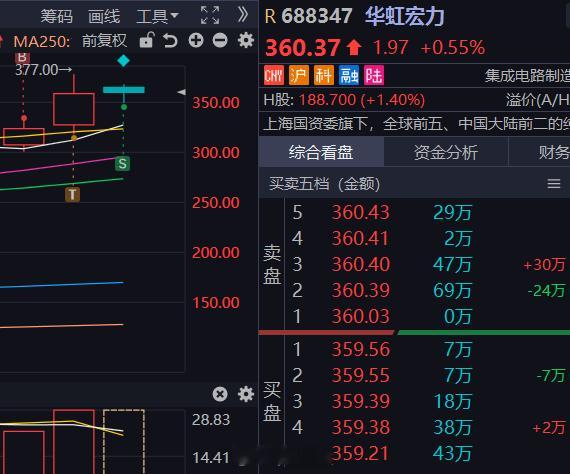
Task: Click the 融 margin trading badge
Action: (x=349, y=75)
